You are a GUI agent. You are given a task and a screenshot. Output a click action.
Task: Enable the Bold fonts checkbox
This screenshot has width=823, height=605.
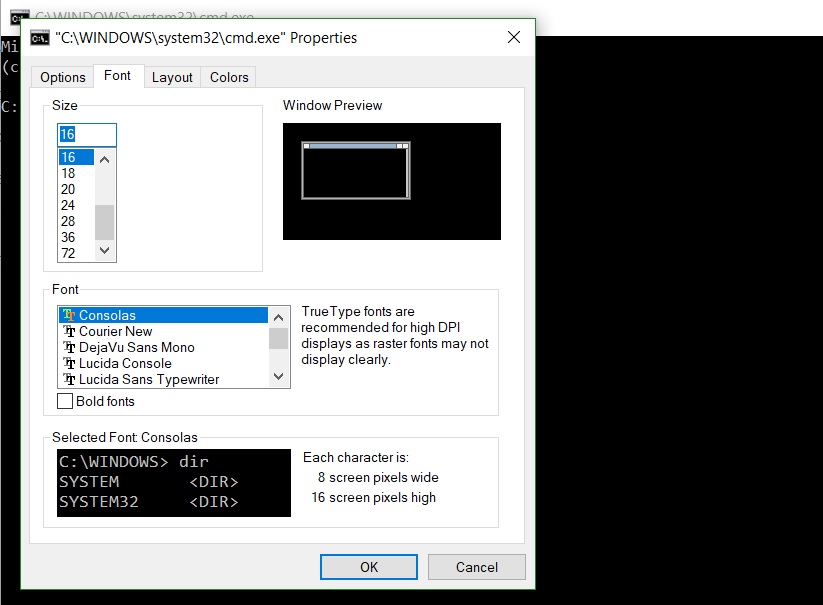click(64, 401)
